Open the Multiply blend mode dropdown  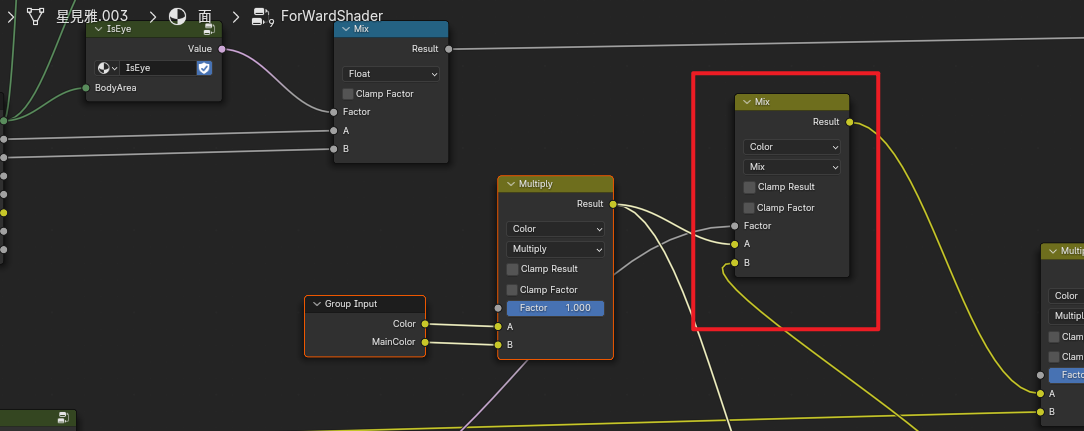click(555, 249)
